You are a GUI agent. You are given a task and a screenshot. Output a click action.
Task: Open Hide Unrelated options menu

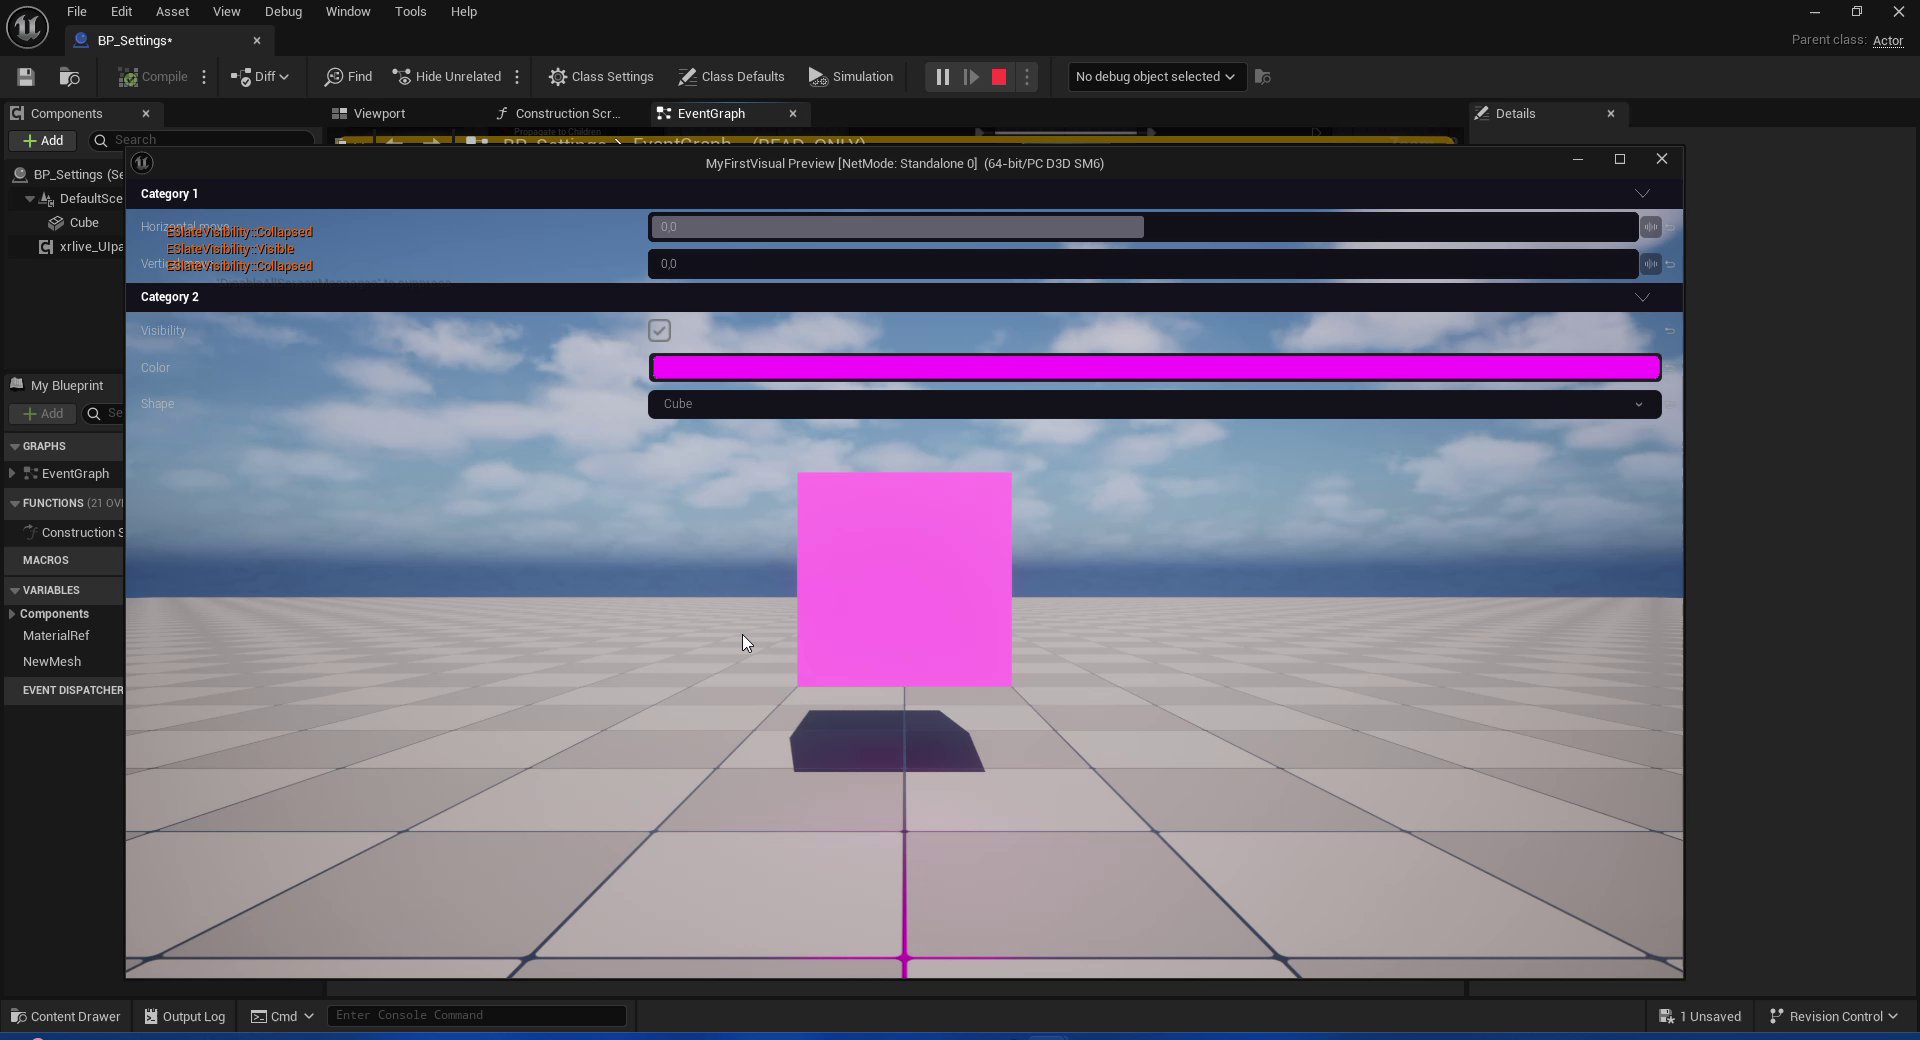517,77
